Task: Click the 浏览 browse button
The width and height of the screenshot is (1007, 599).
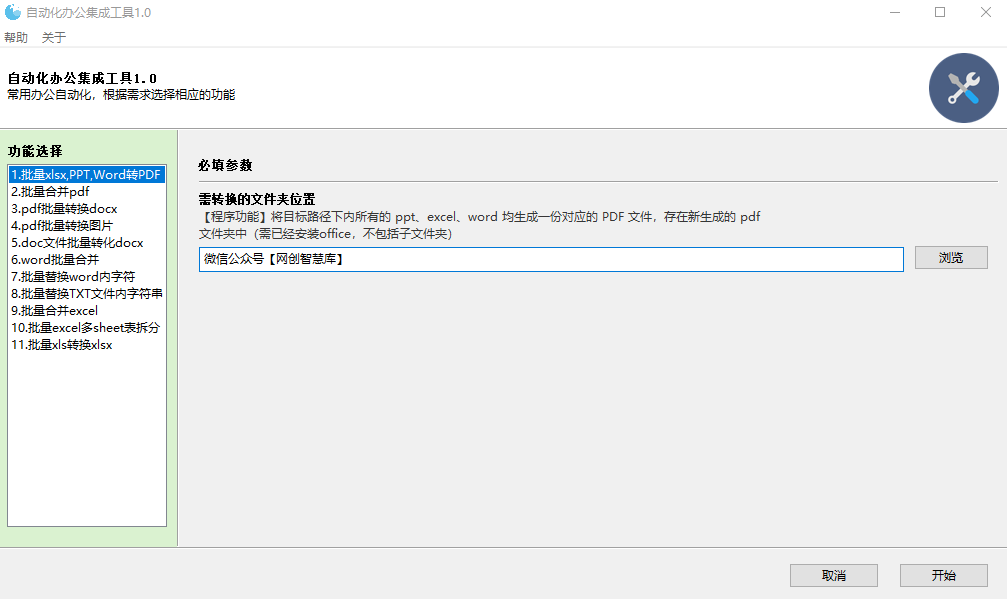Action: click(951, 257)
